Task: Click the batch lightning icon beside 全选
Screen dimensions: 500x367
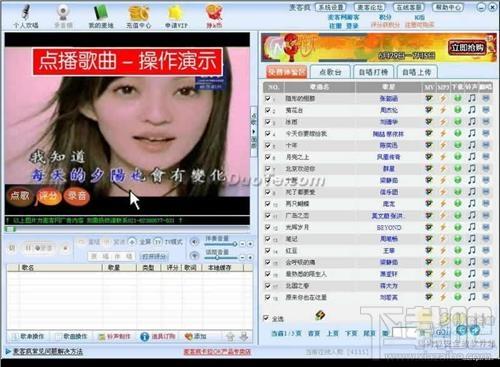Action: pyautogui.click(x=320, y=315)
